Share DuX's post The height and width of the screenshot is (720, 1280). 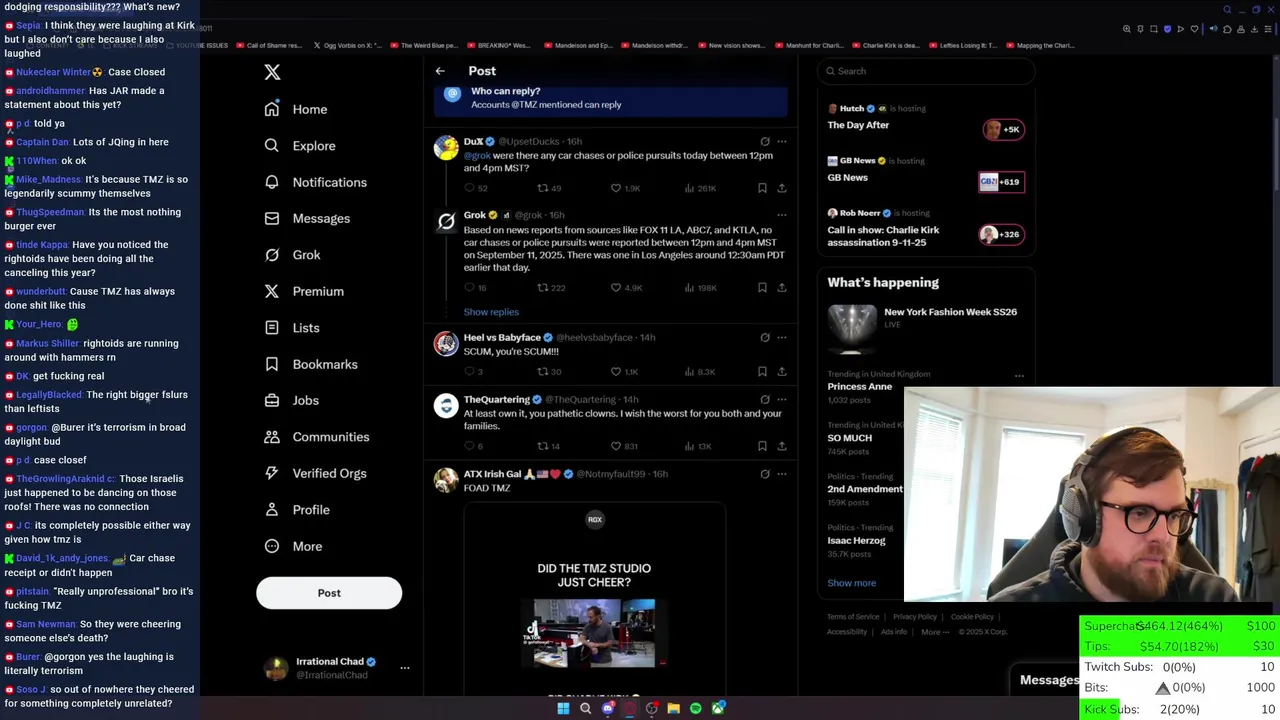(782, 188)
